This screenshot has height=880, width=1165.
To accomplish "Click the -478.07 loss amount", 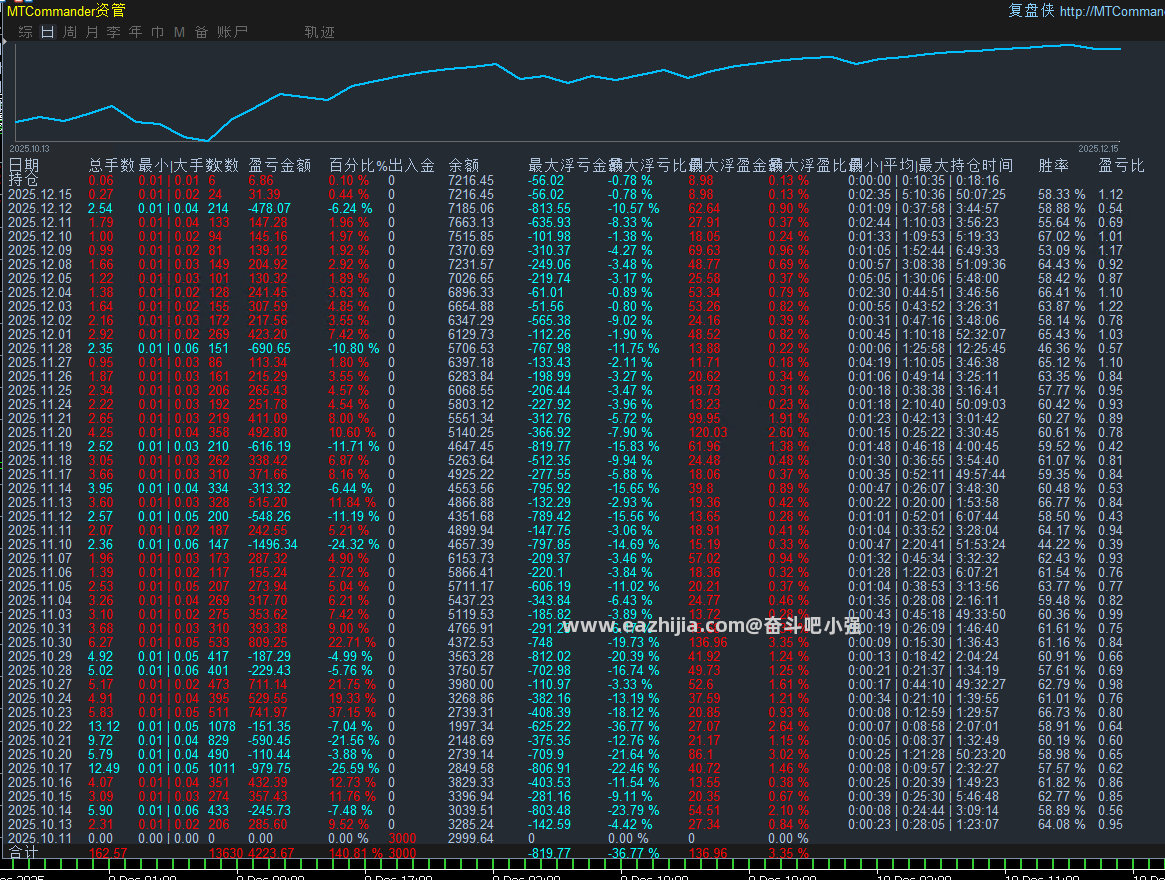I will 270,208.
